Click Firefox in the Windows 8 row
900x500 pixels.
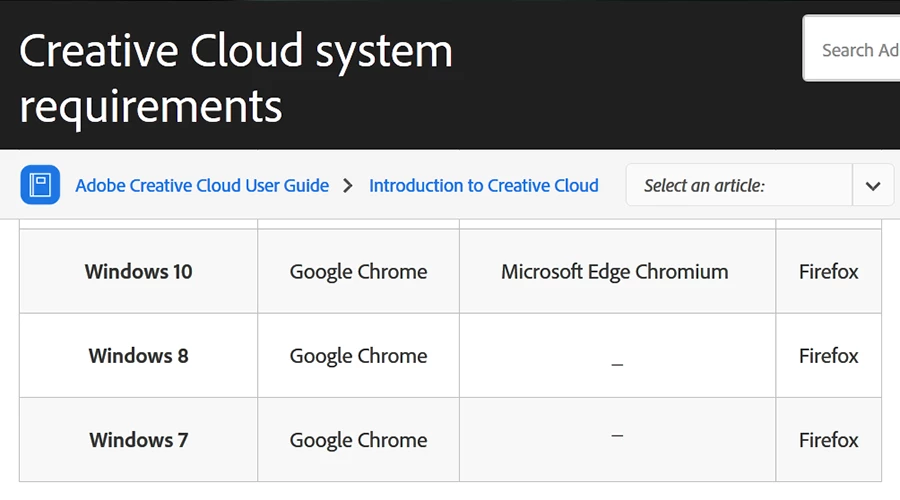[828, 355]
